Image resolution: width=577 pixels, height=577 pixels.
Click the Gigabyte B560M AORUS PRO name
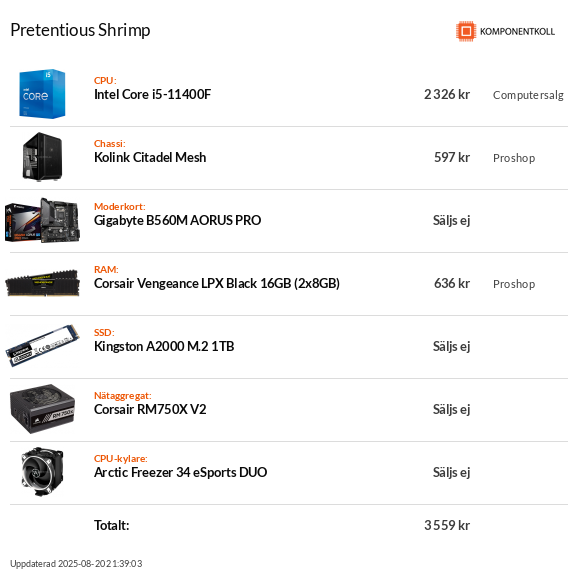coord(178,220)
